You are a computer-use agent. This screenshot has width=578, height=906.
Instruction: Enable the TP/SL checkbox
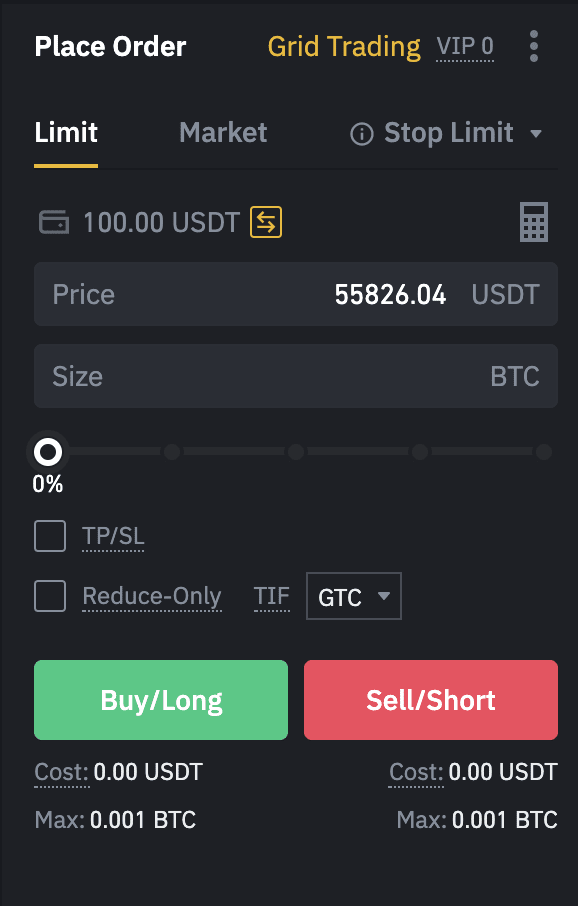click(x=50, y=536)
